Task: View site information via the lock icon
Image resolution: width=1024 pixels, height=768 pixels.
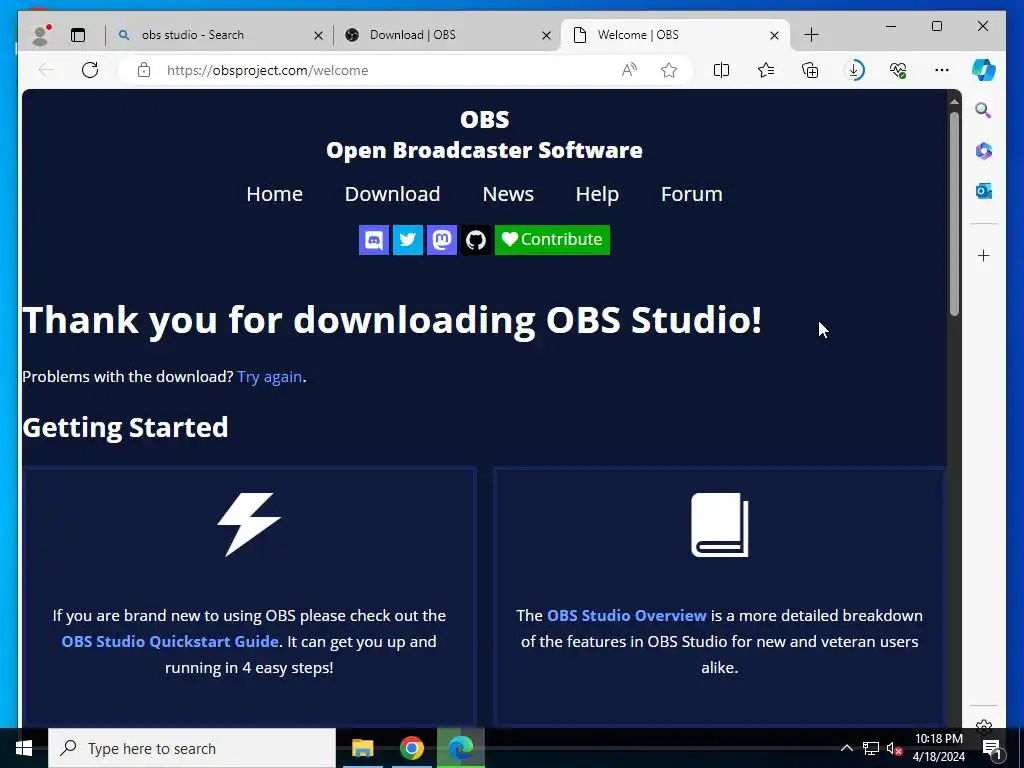Action: point(144,70)
